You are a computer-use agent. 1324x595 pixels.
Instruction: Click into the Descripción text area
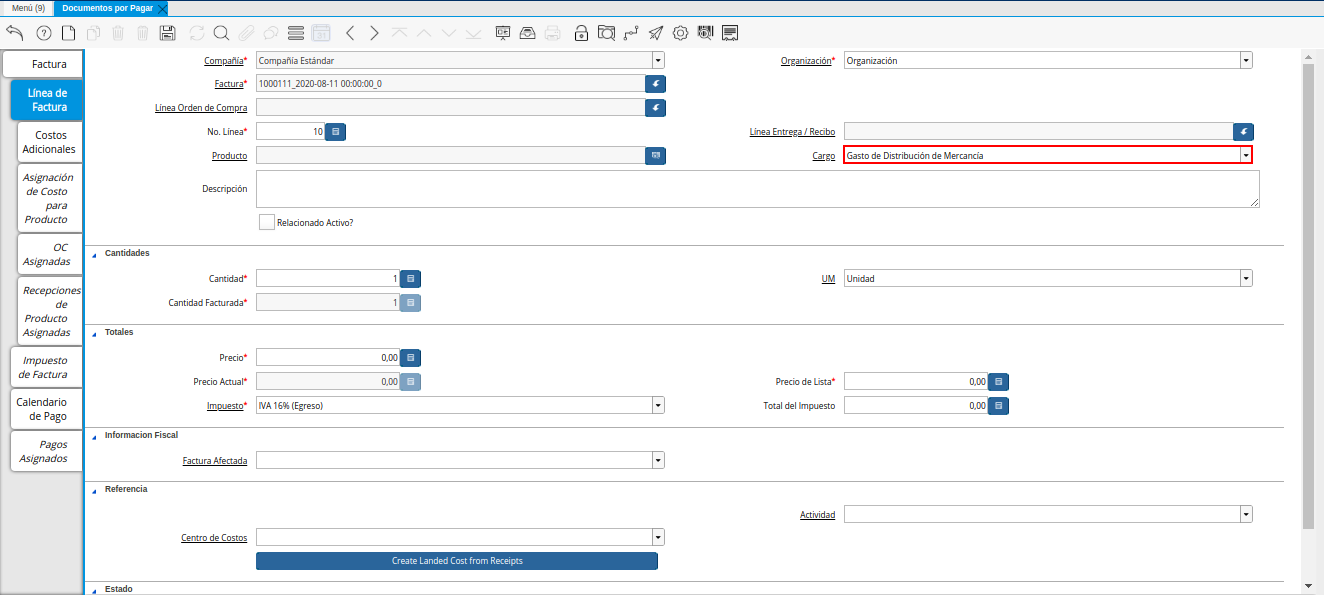pos(757,189)
